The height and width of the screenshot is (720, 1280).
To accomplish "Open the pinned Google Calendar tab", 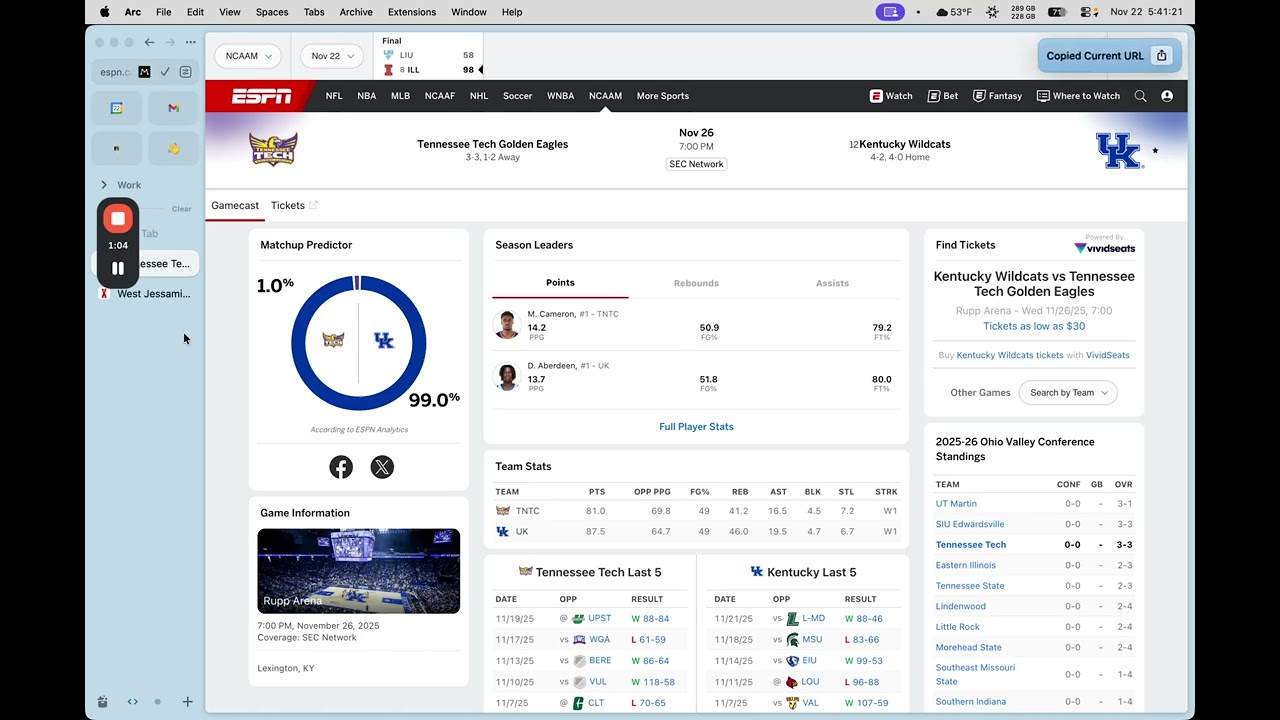I will [117, 108].
